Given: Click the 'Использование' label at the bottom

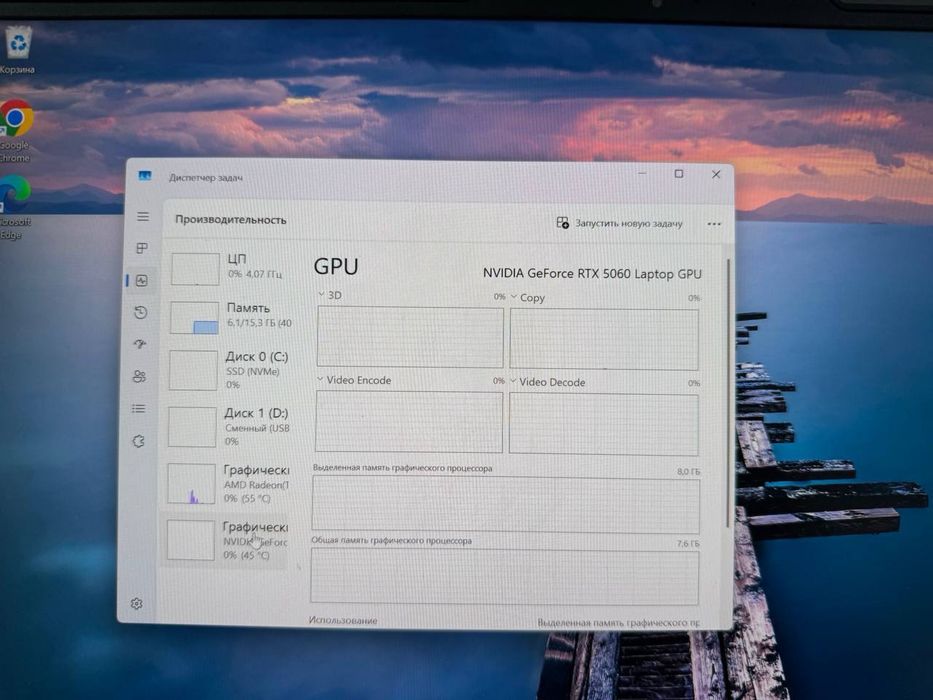Looking at the screenshot, I should (343, 620).
